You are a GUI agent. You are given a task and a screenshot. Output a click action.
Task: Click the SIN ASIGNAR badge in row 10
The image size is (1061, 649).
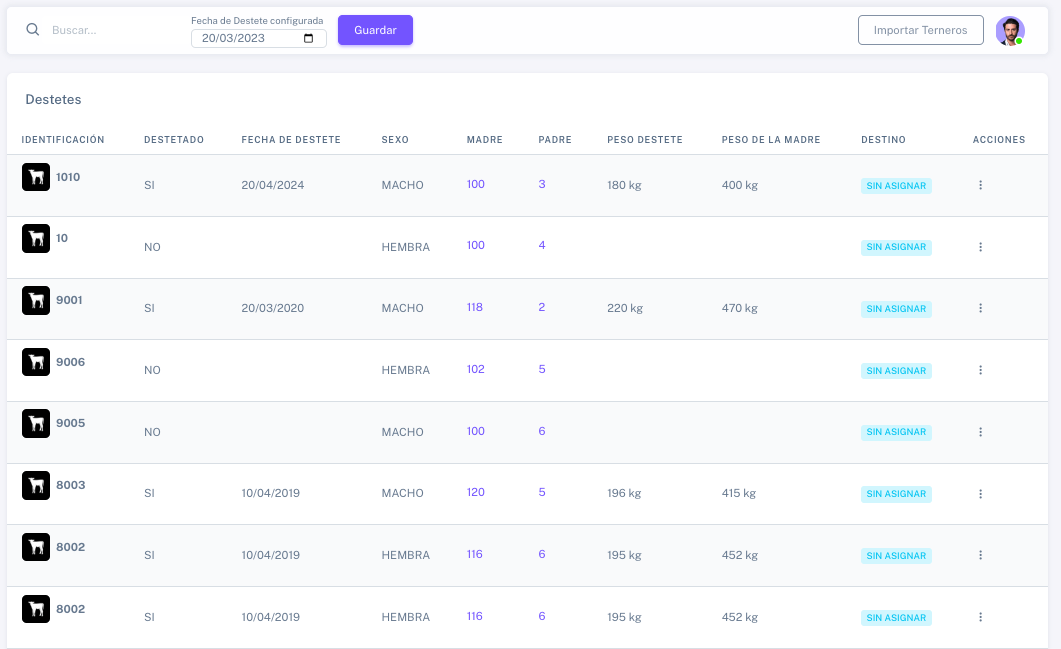coord(896,247)
